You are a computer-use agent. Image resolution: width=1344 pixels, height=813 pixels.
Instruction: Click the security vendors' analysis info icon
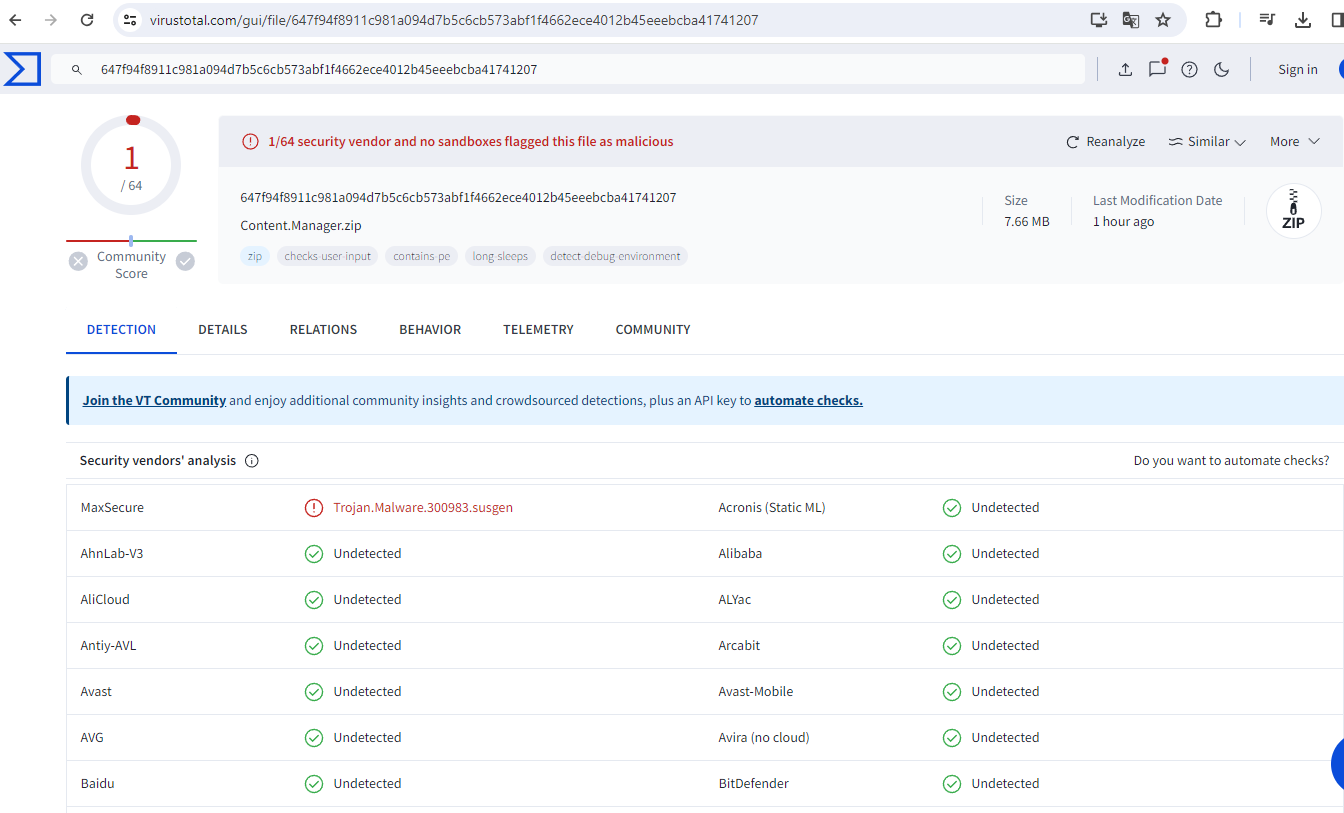point(252,461)
